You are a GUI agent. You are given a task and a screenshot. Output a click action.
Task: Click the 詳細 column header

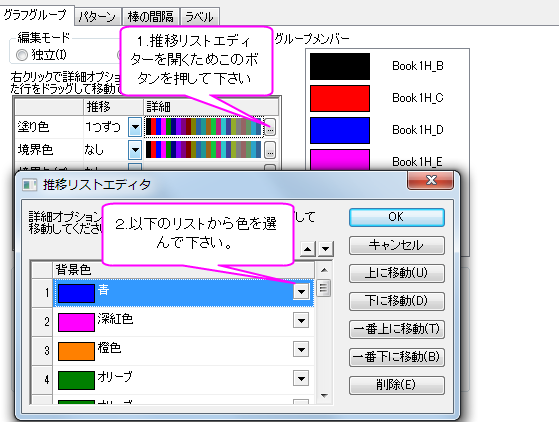coord(211,107)
